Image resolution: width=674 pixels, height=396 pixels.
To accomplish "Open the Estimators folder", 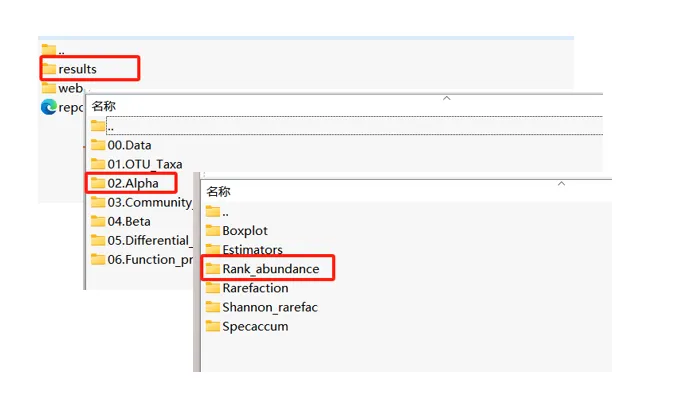I will point(244,249).
